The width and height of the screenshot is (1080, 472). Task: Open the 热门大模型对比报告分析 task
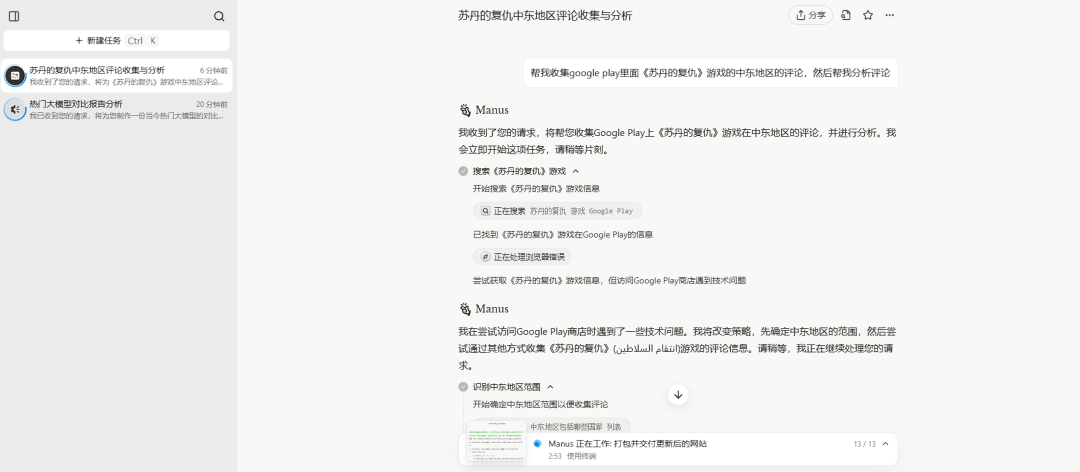click(x=116, y=110)
